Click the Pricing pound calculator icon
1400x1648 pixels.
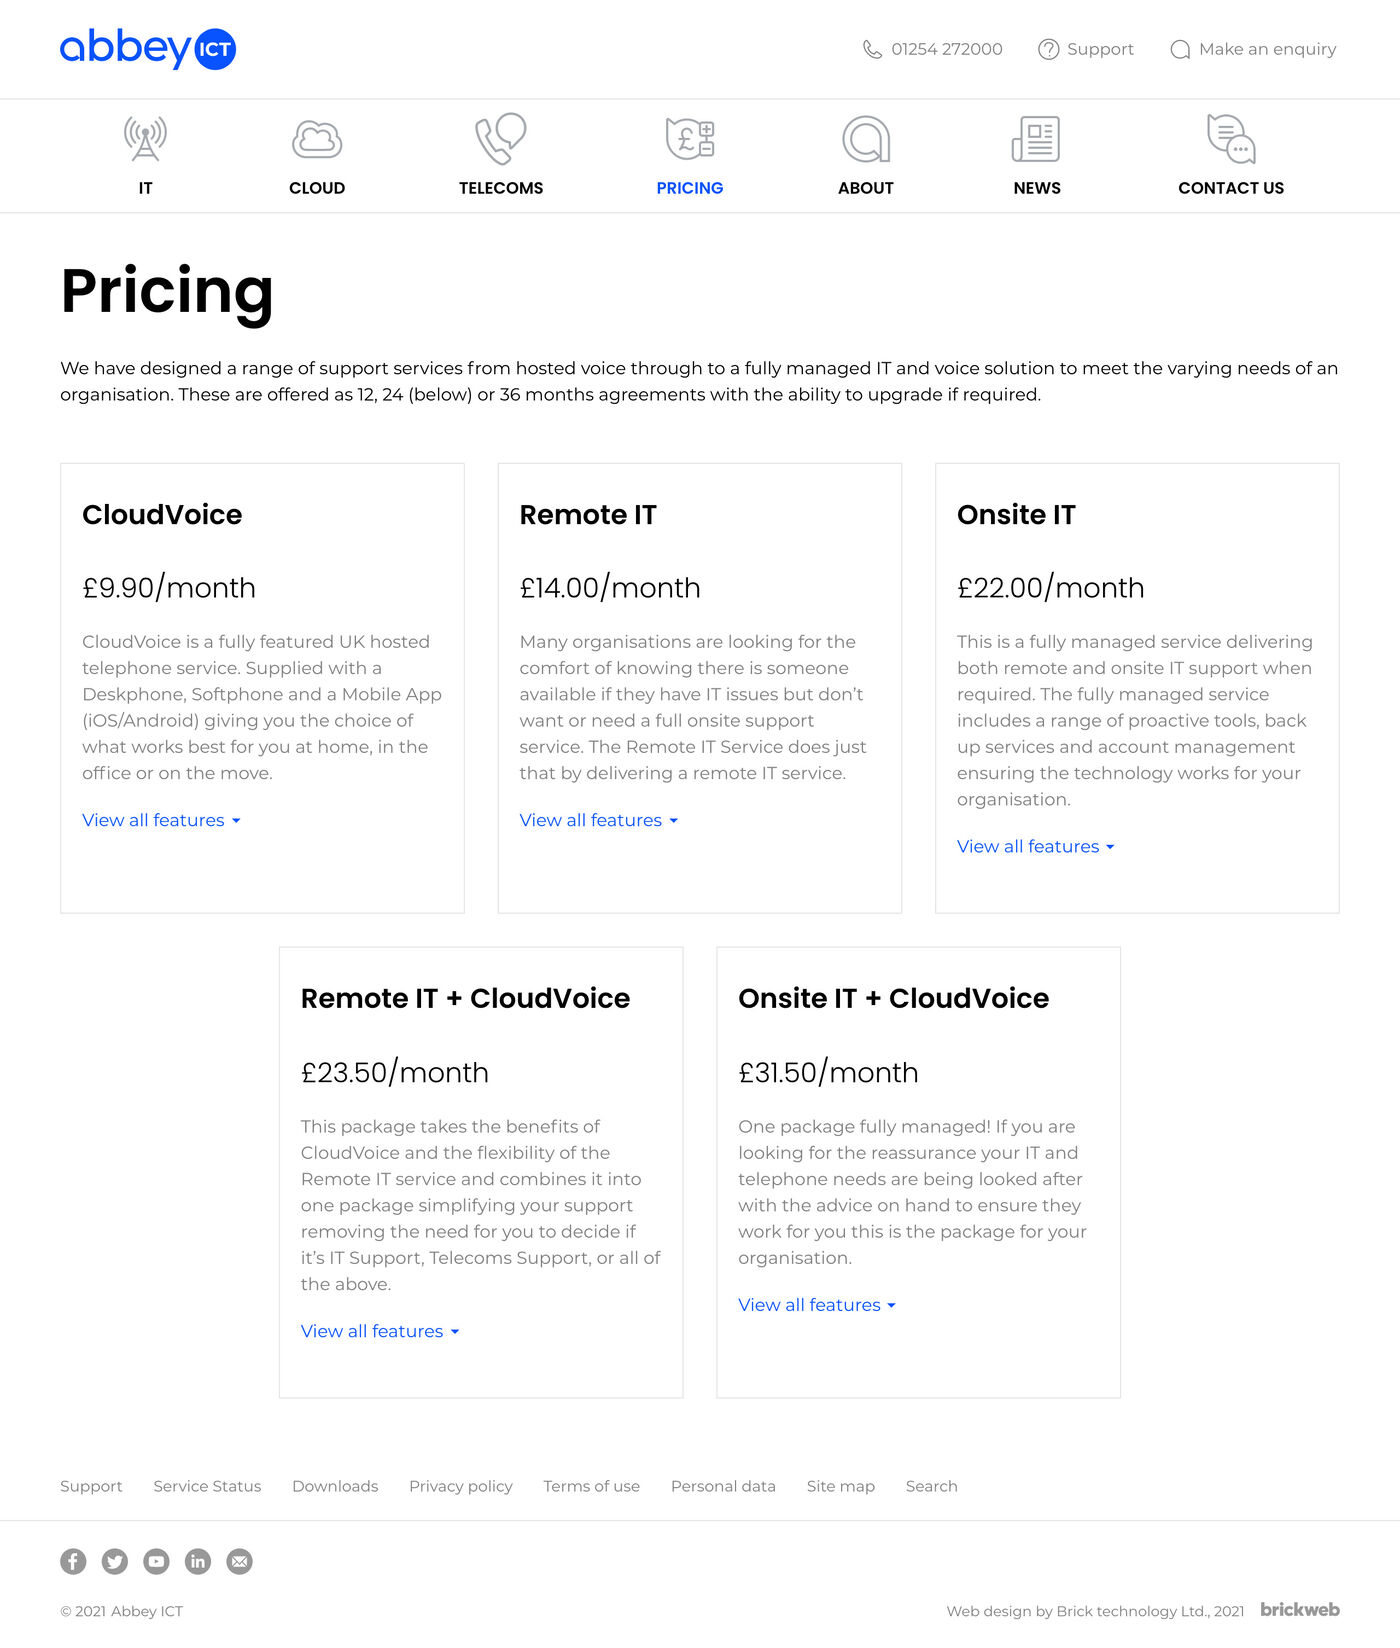690,139
